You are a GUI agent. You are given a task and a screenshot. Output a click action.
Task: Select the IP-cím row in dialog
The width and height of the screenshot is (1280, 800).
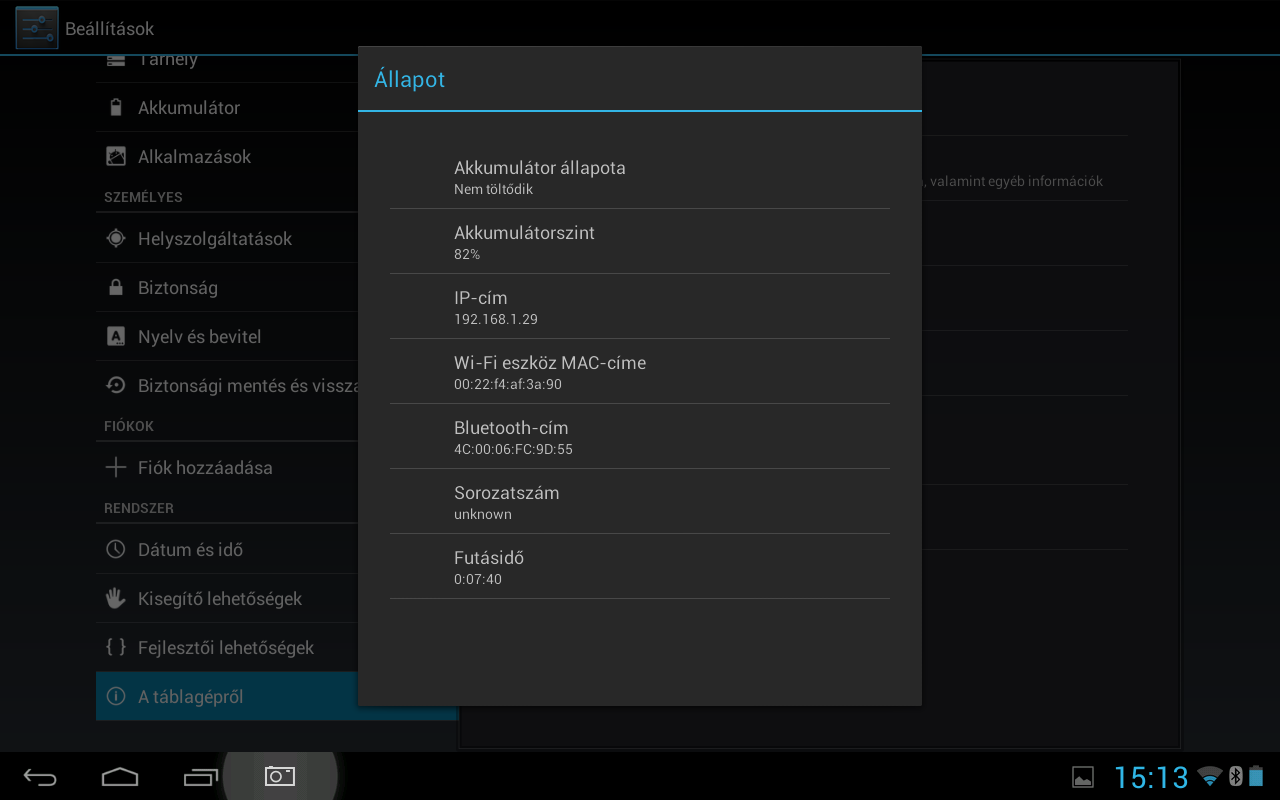(640, 307)
